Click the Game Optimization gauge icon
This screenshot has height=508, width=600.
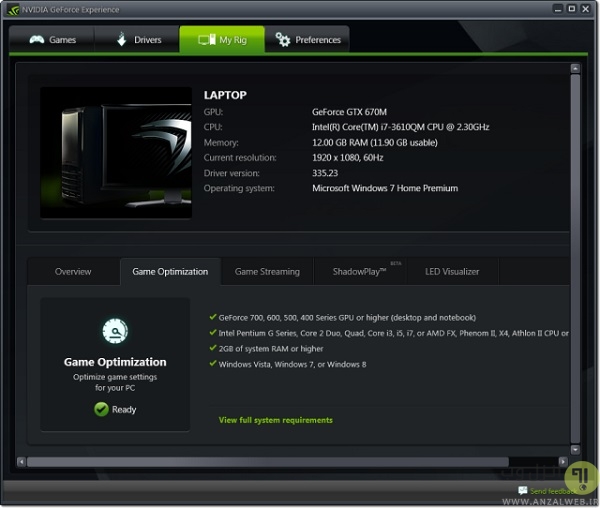click(x=115, y=331)
